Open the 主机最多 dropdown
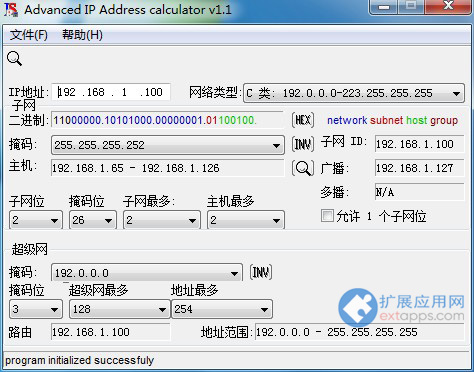The image size is (474, 372). tap(246, 220)
